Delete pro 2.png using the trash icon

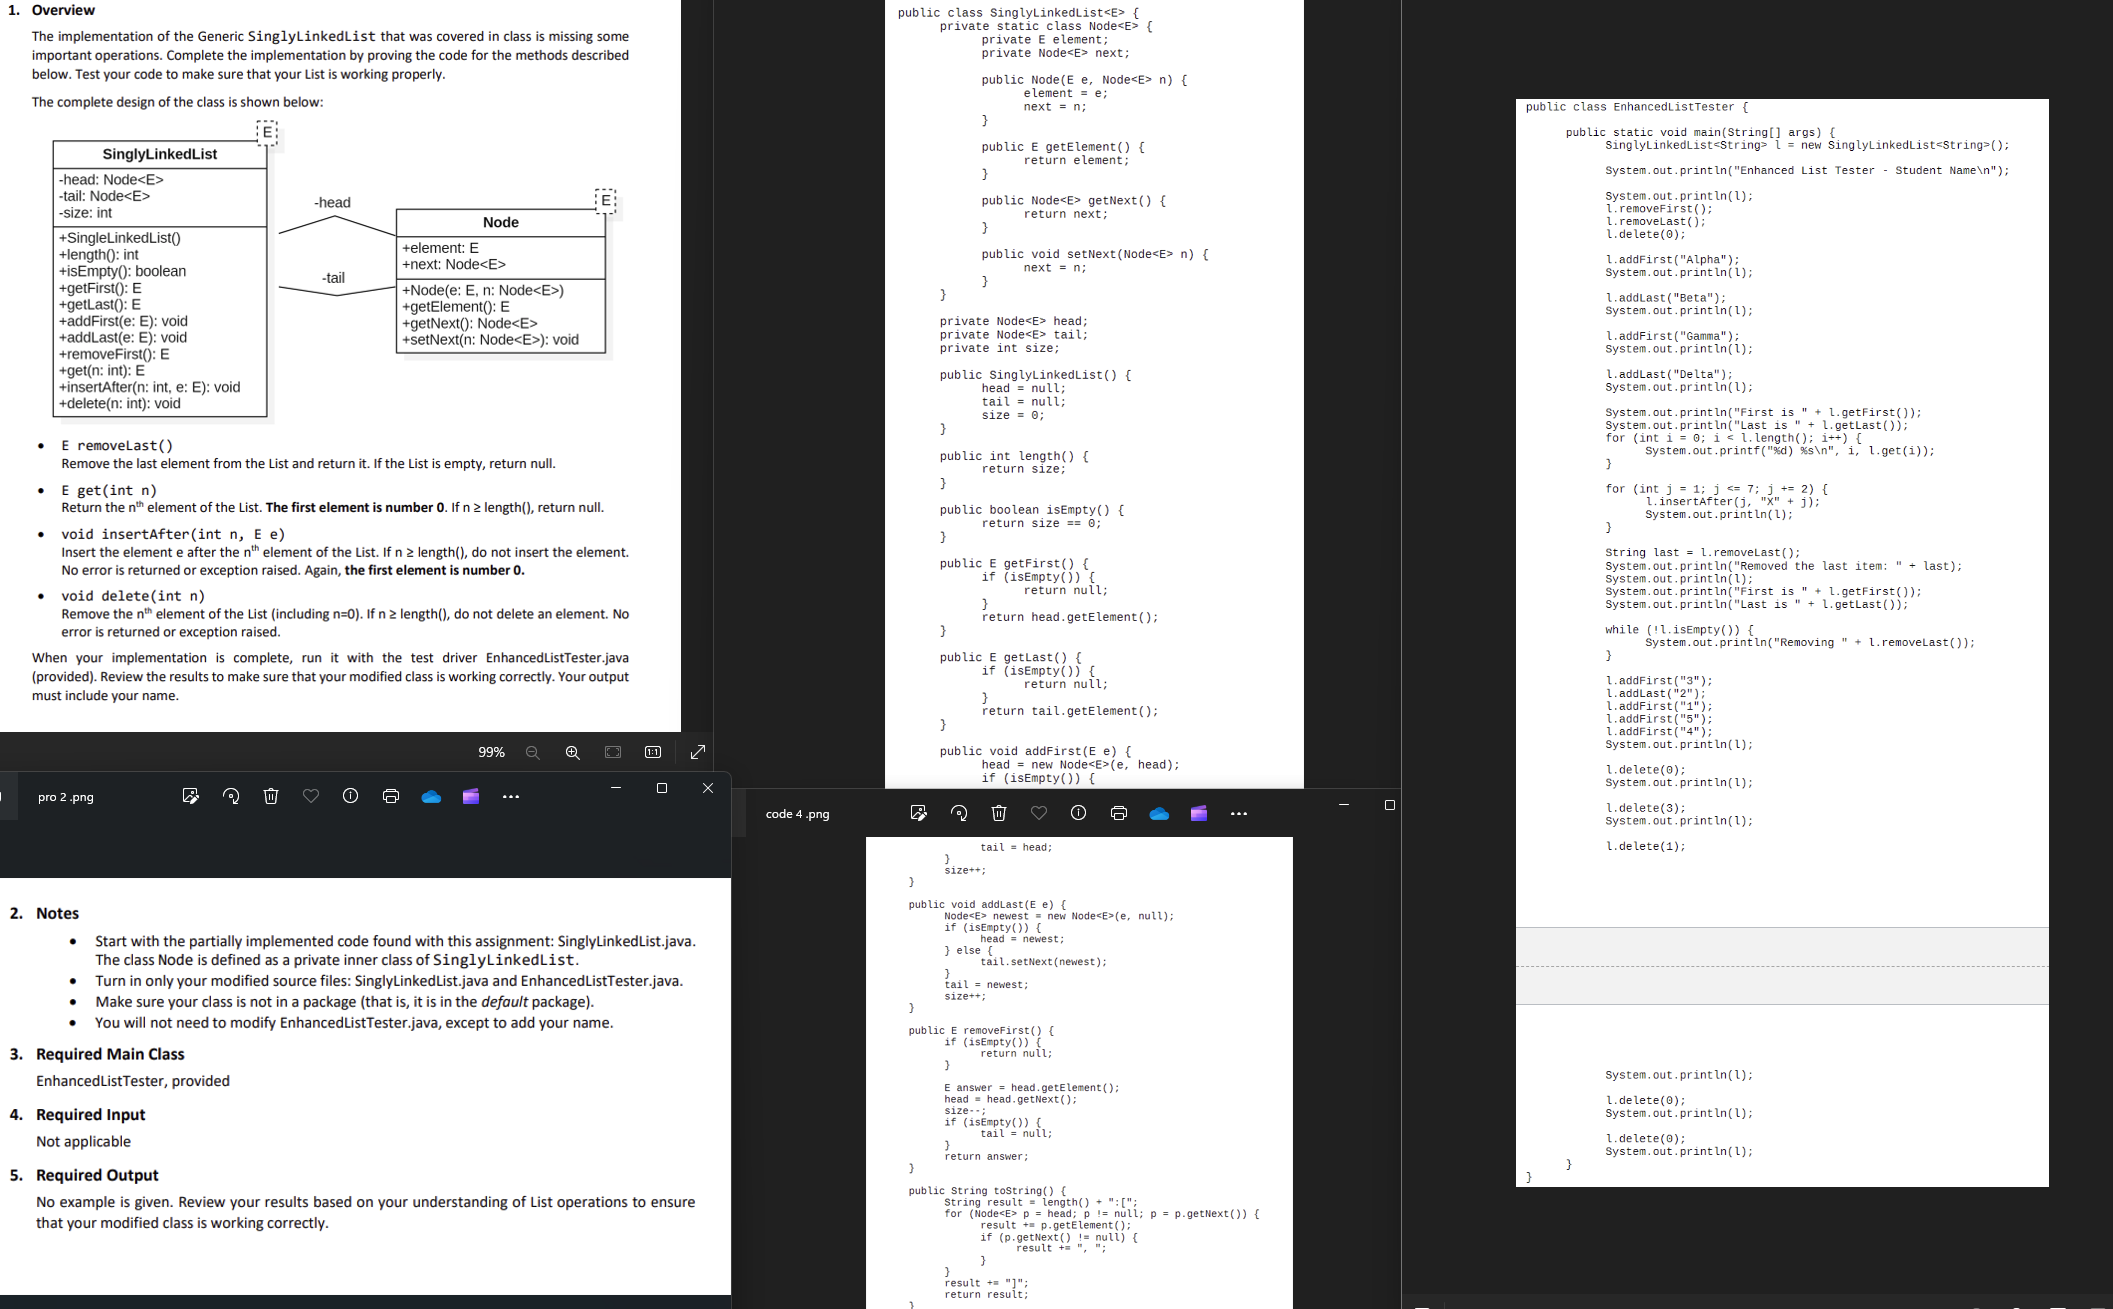271,795
